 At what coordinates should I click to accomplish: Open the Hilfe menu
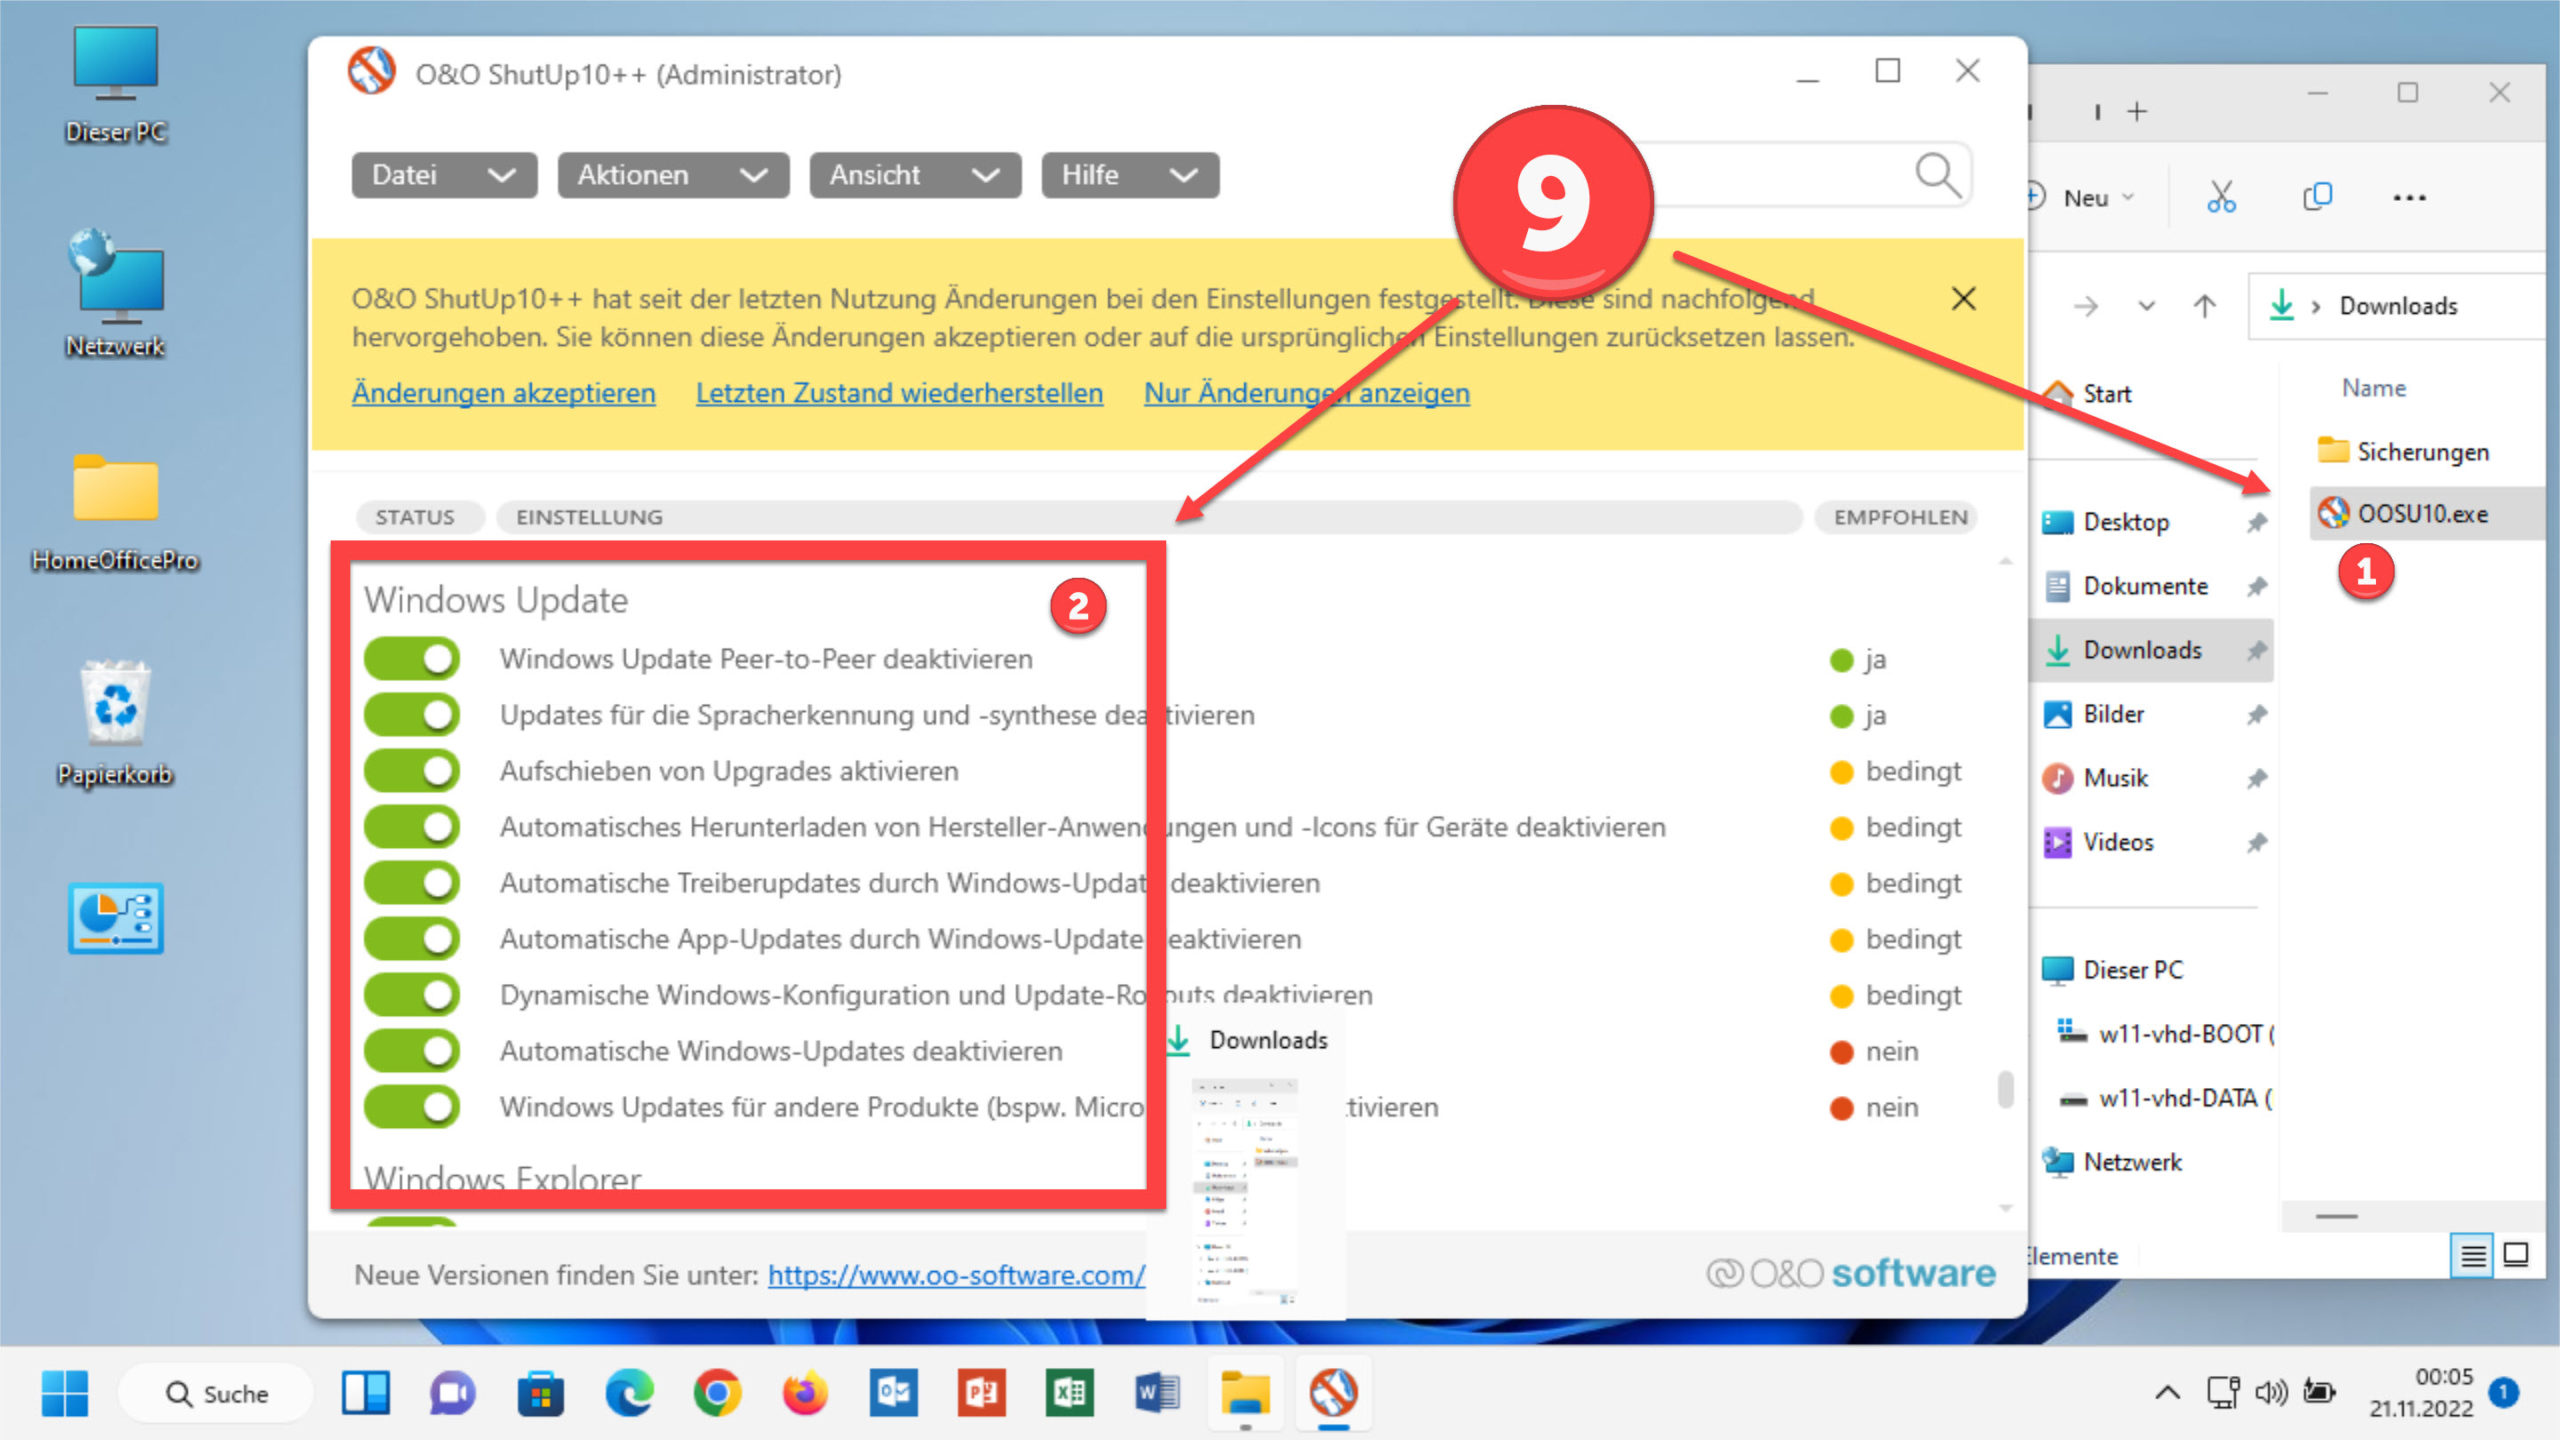pyautogui.click(x=1129, y=175)
